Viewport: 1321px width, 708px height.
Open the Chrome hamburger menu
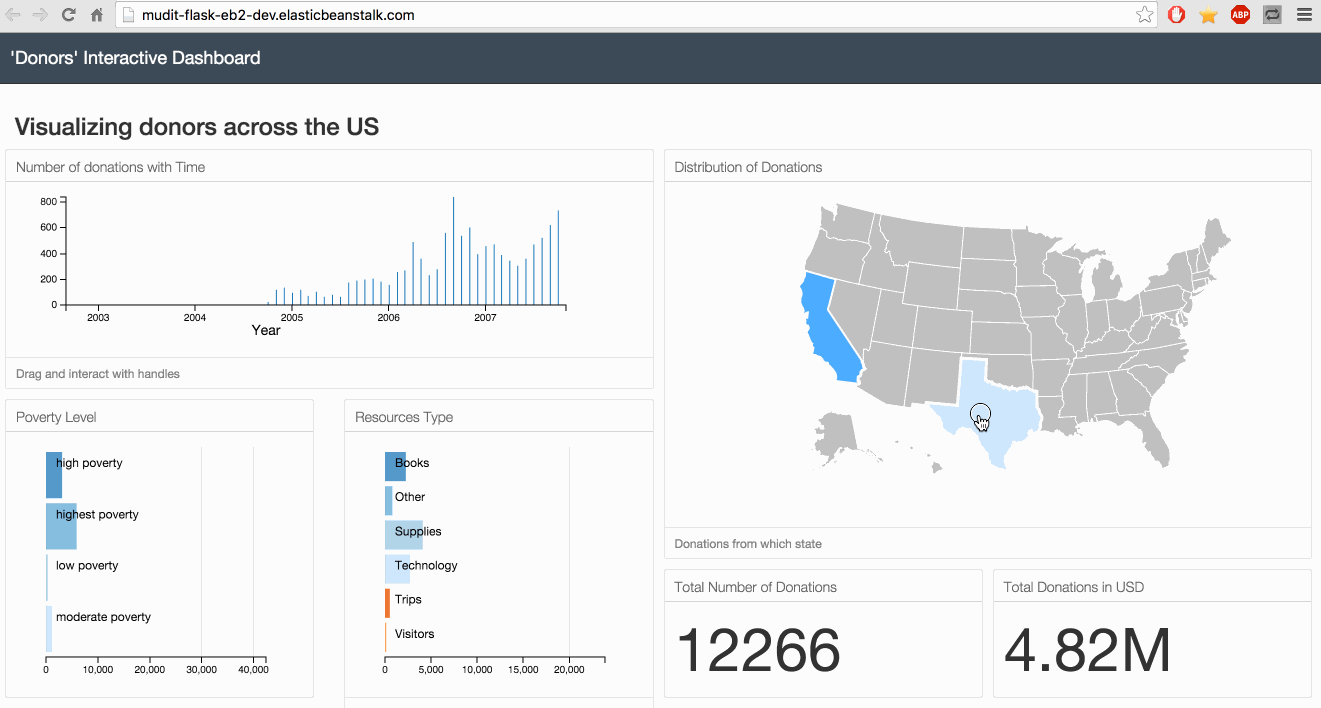1303,15
